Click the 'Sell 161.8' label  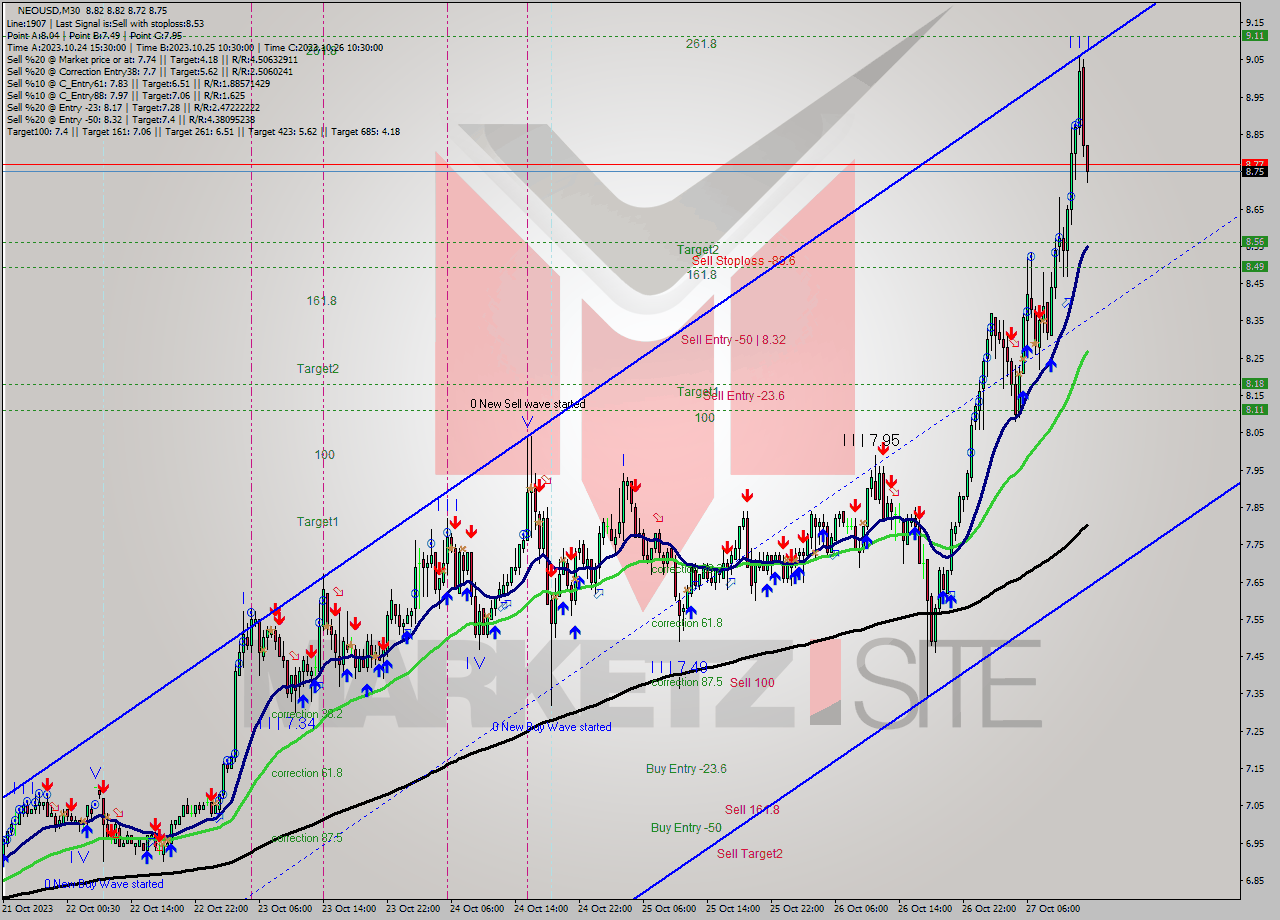tap(752, 810)
